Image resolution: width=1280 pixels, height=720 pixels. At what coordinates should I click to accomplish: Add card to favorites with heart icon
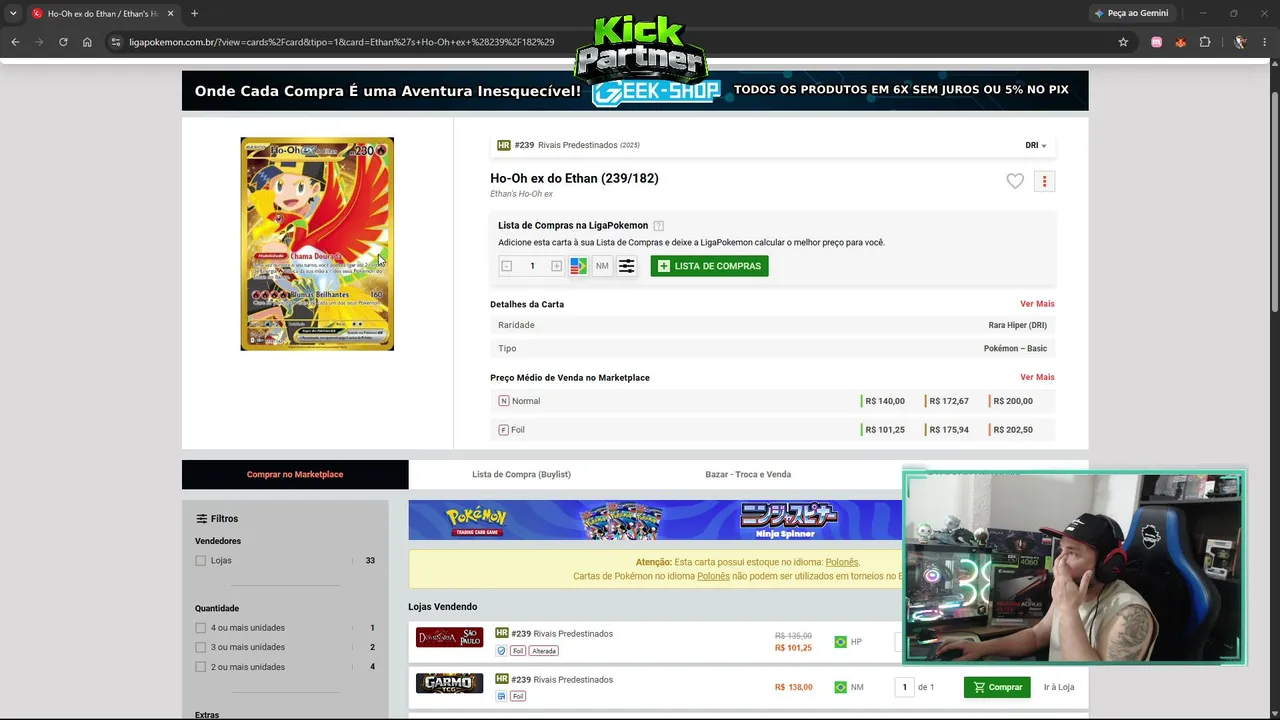point(1015,181)
